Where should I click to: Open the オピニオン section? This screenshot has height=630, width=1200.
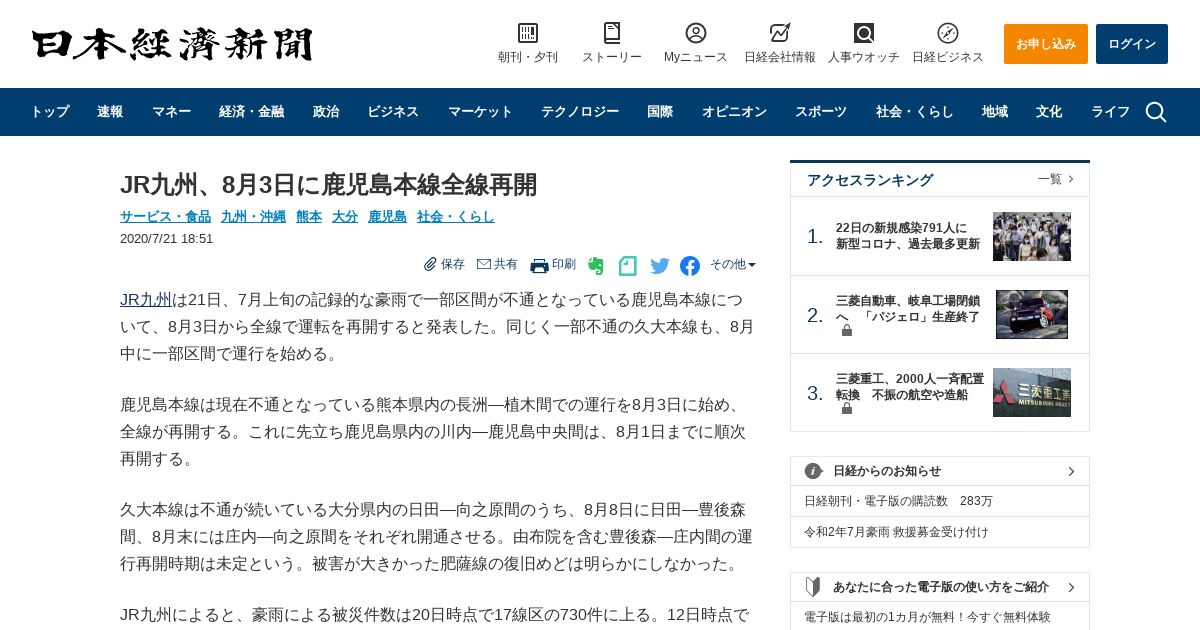coord(734,112)
